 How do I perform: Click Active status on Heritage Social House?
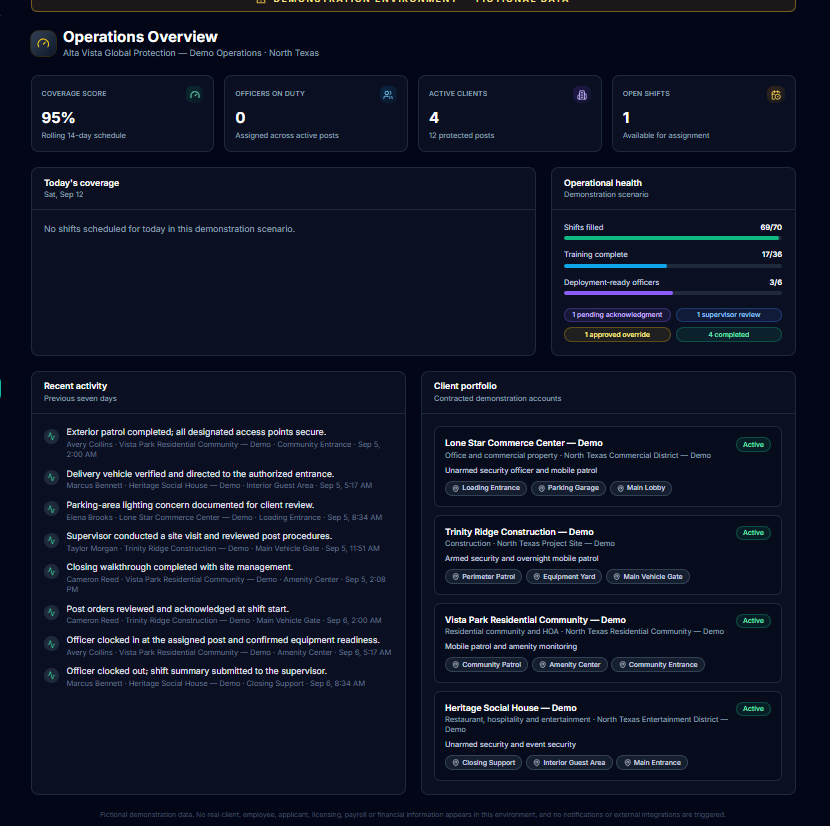(x=753, y=708)
